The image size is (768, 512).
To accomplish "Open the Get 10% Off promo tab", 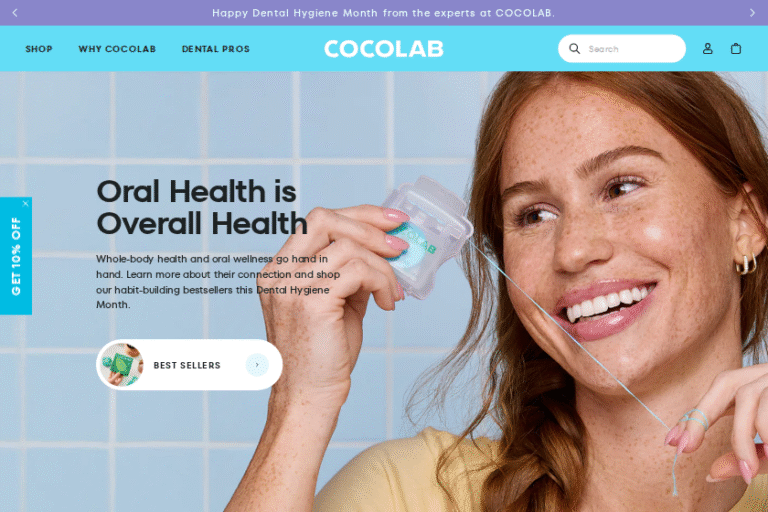I will [x=16, y=256].
